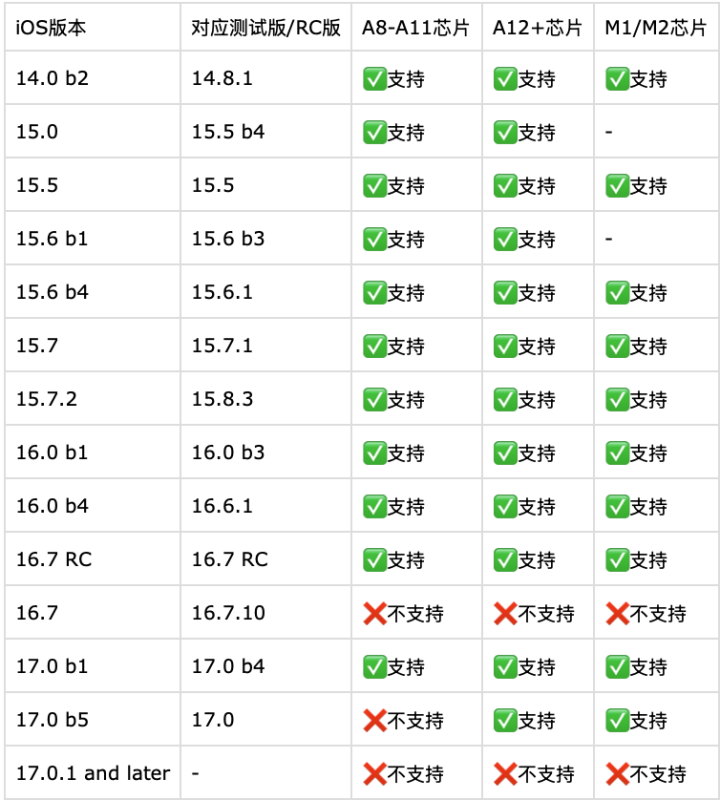
Task: Click the red X for 17.0.1 and later under M1/M2芯片
Action: click(617, 774)
